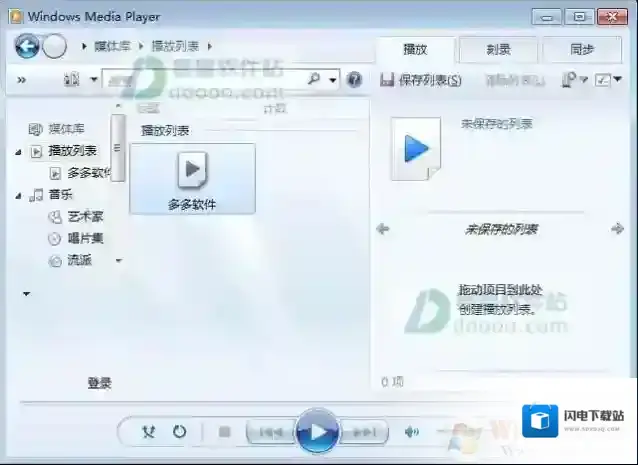
Task: Switch to the 同步 (Sync) tab
Action: click(x=581, y=49)
